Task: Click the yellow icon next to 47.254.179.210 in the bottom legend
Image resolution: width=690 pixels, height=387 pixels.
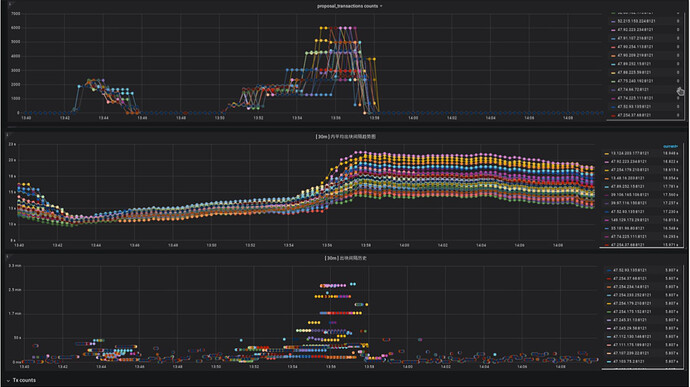Action: point(609,304)
